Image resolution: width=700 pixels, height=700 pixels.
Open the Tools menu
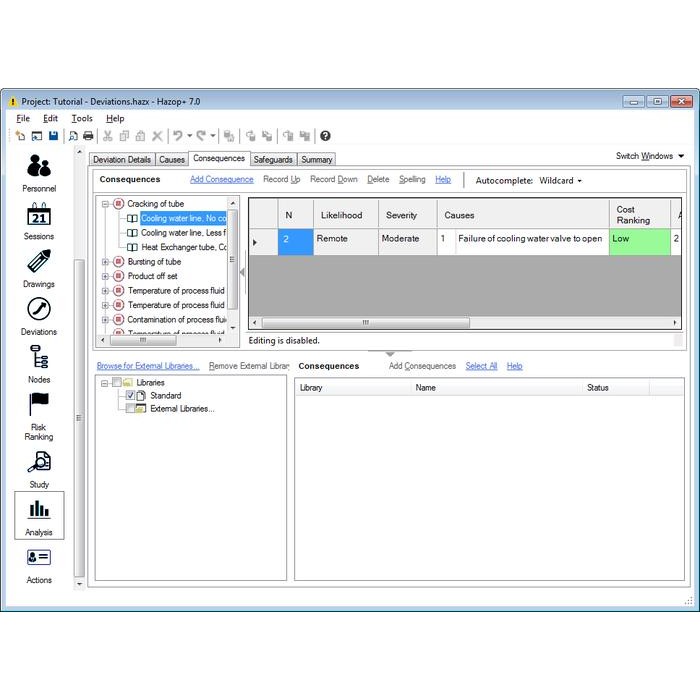tap(82, 118)
